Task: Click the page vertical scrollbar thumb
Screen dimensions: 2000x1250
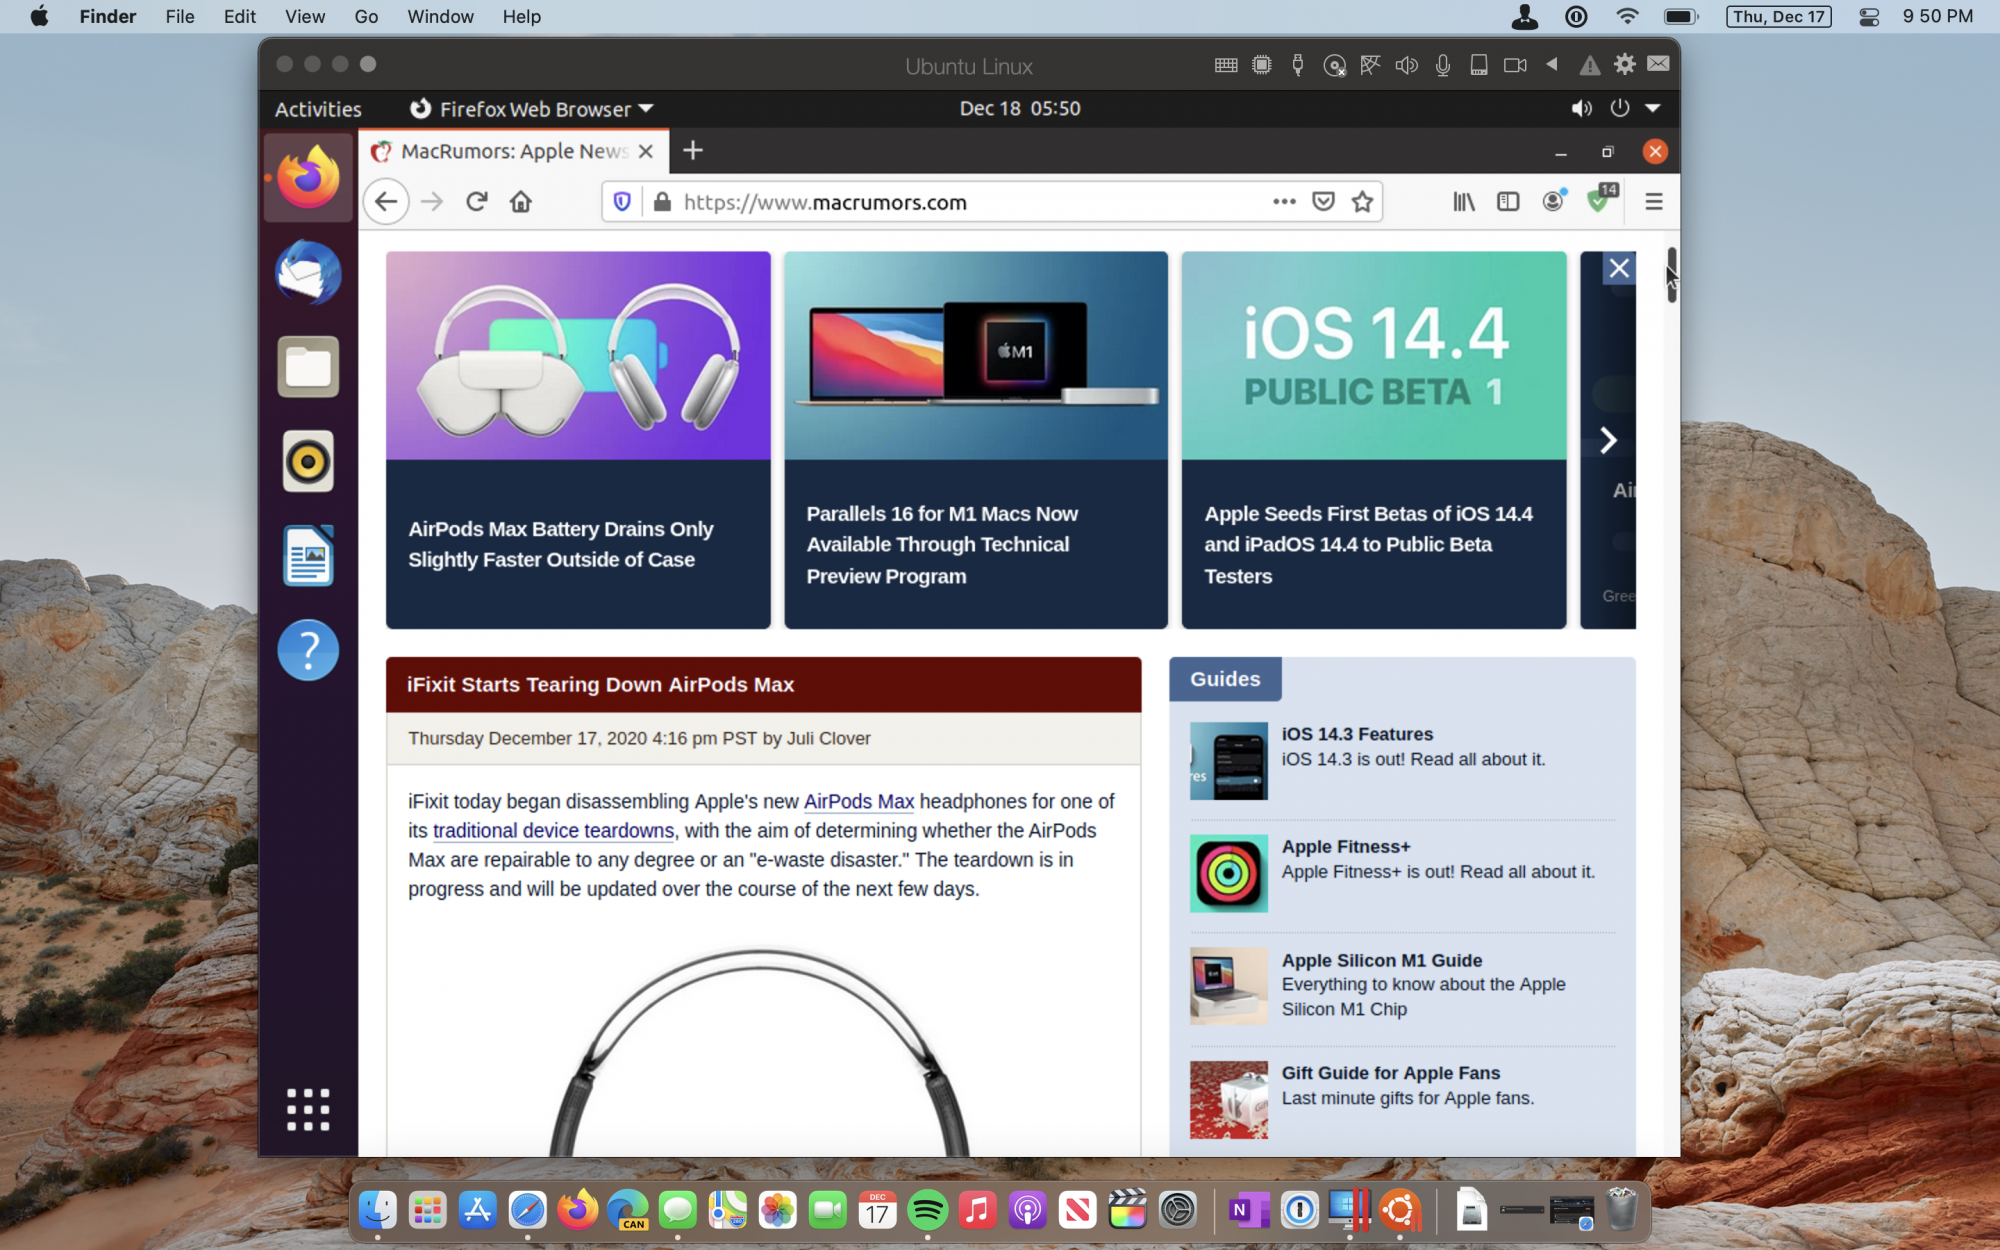Action: [x=1671, y=275]
